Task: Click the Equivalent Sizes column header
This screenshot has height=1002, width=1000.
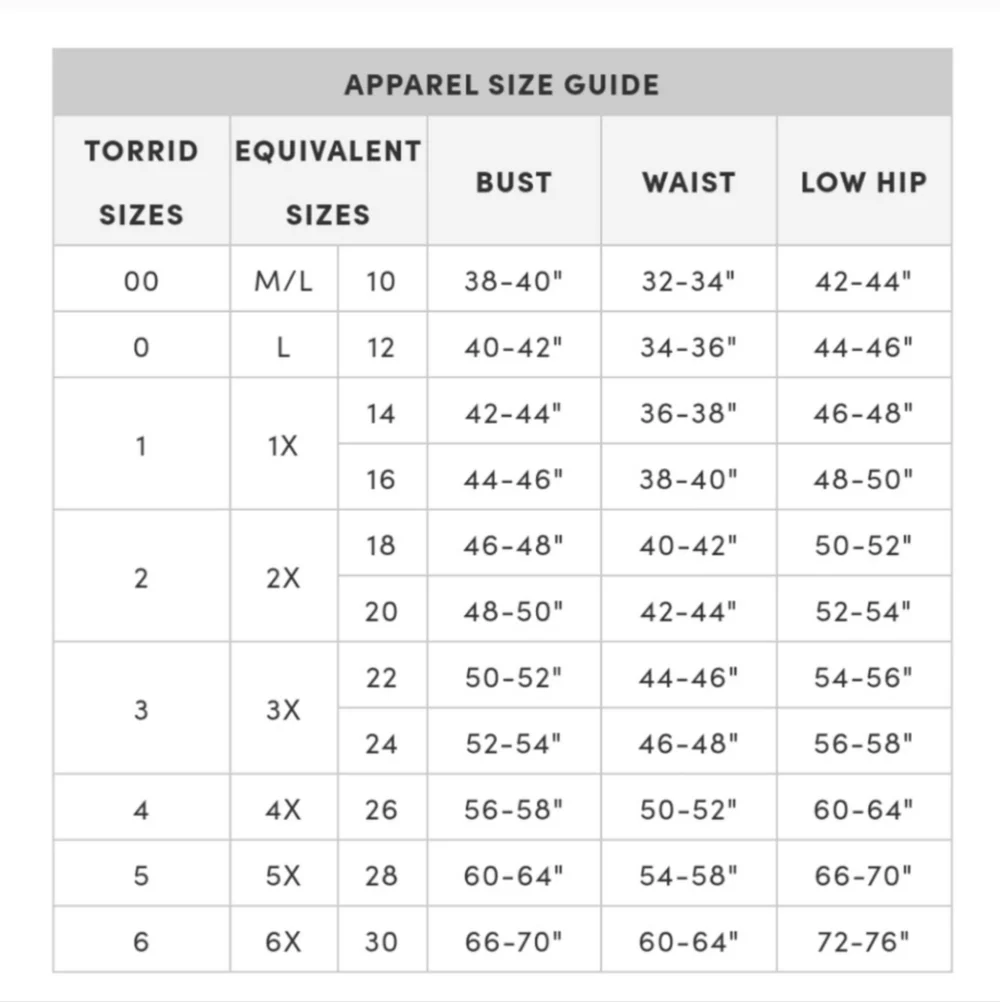Action: pos(328,182)
